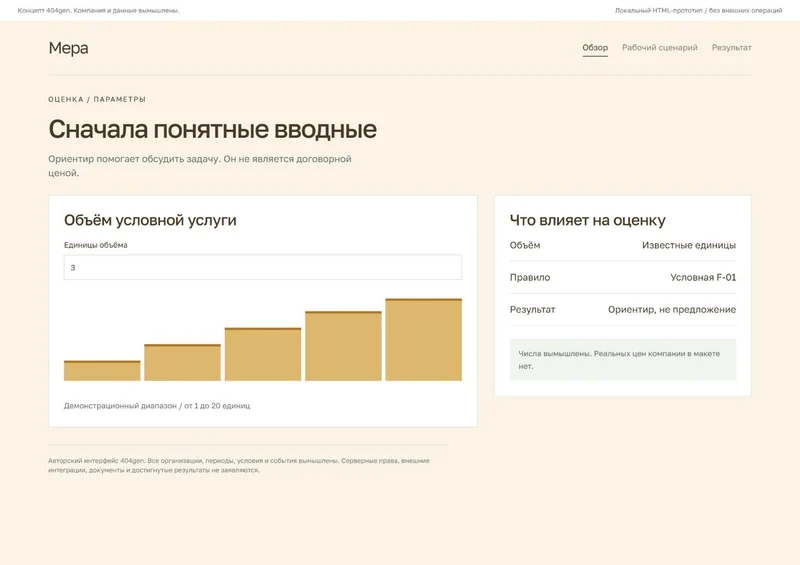Image resolution: width=800 pixels, height=565 pixels.
Task: Click the Объём row label
Action: click(x=524, y=245)
